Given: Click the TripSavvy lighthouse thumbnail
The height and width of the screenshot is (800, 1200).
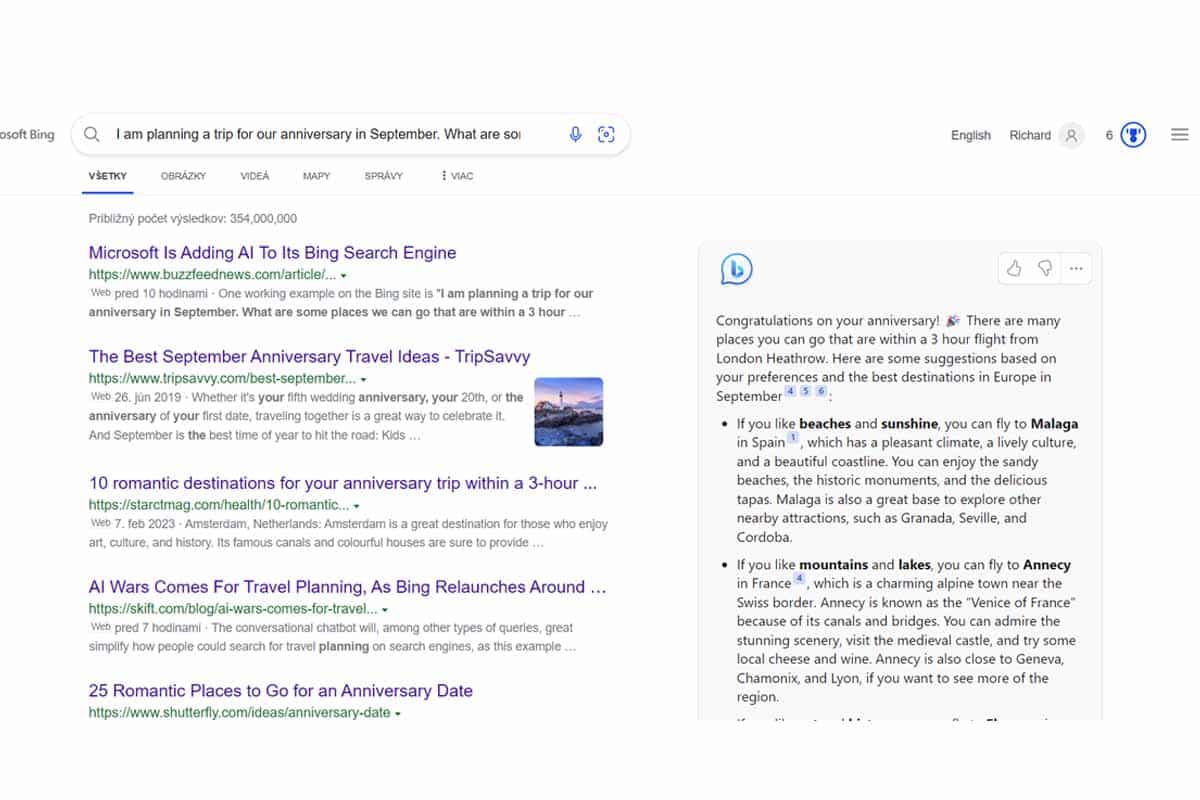Looking at the screenshot, I should 569,411.
